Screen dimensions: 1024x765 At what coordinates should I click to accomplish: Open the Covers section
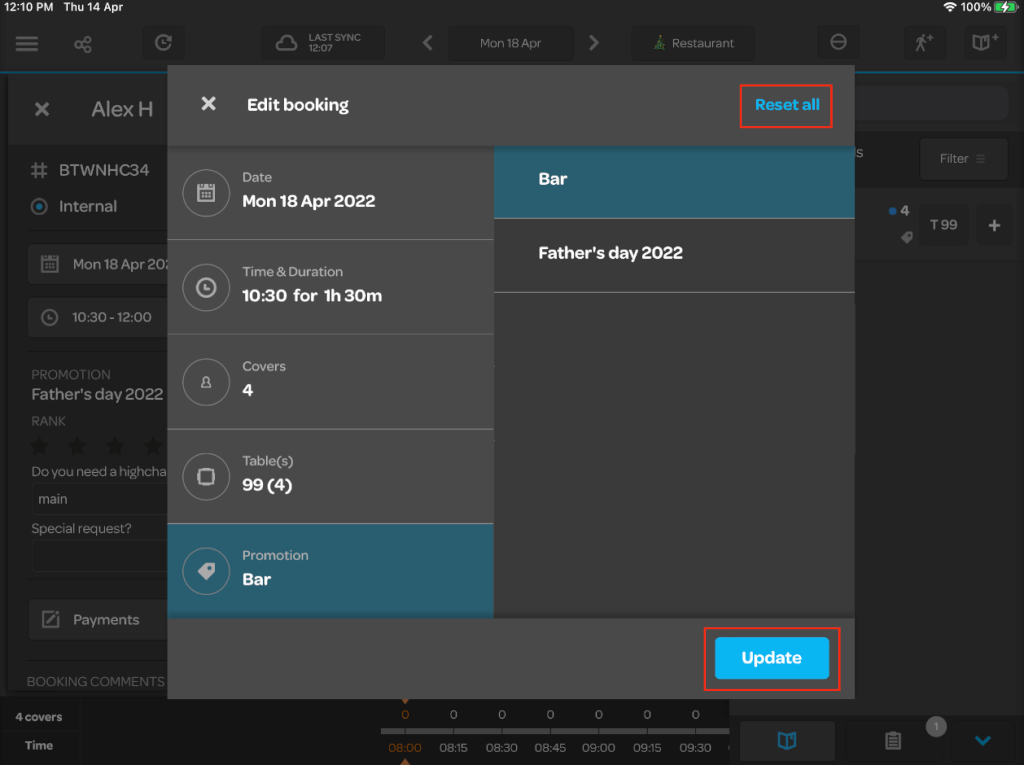[x=330, y=382]
